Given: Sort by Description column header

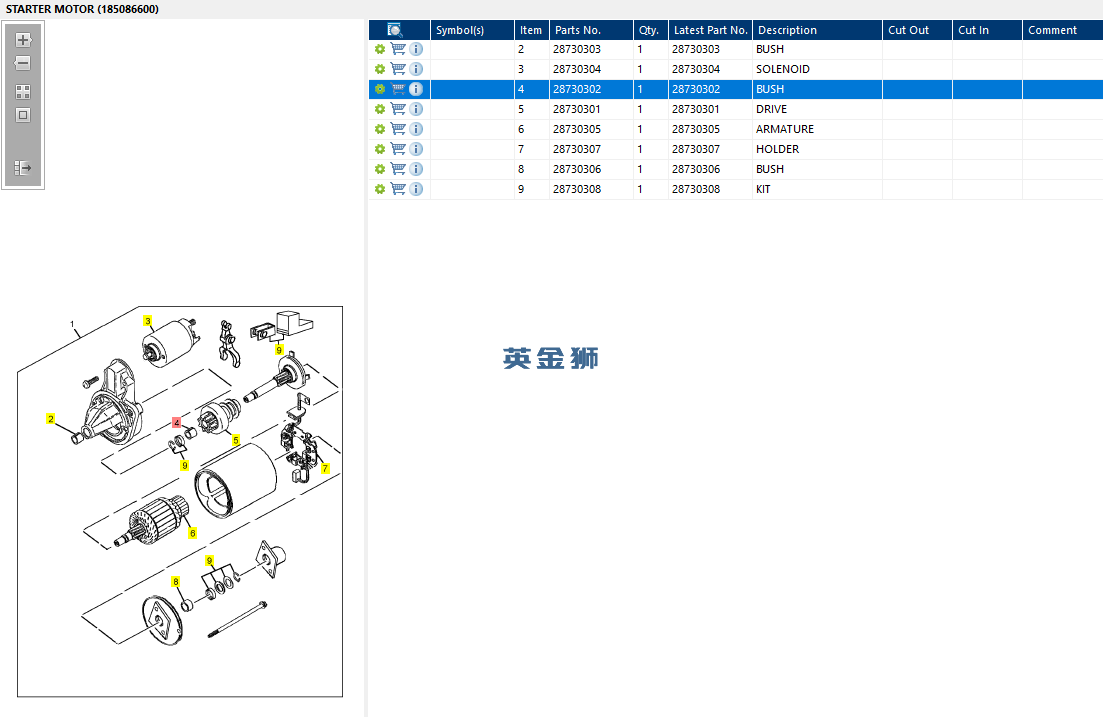Looking at the screenshot, I should 817,30.
